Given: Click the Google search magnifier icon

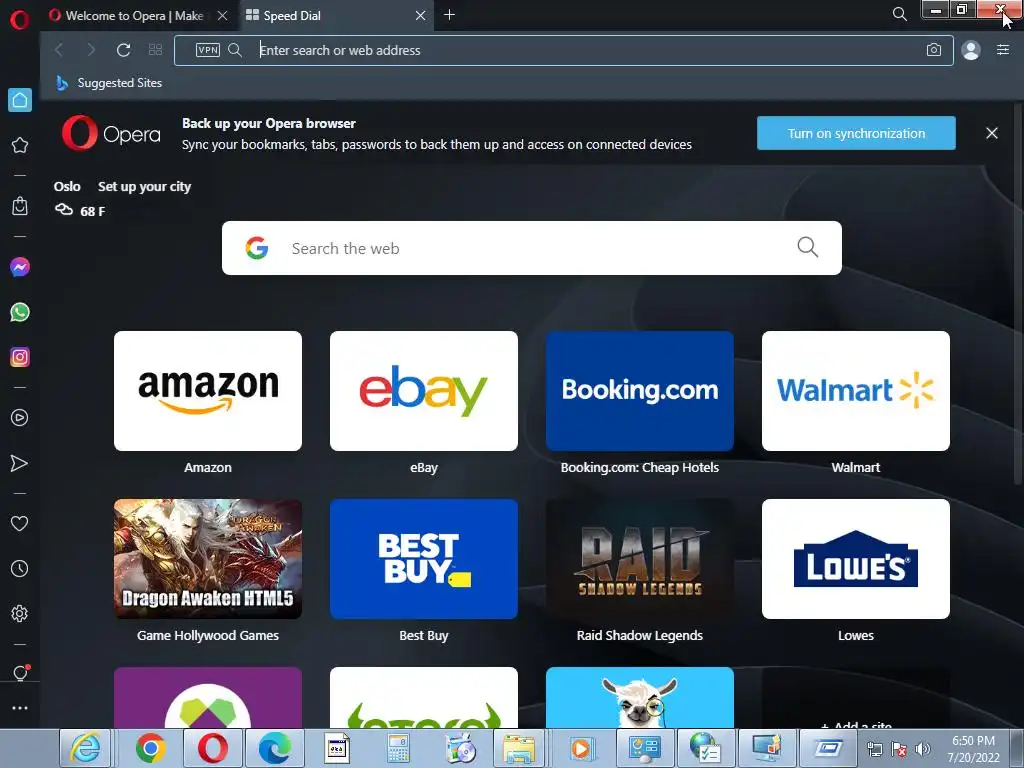Looking at the screenshot, I should 808,248.
